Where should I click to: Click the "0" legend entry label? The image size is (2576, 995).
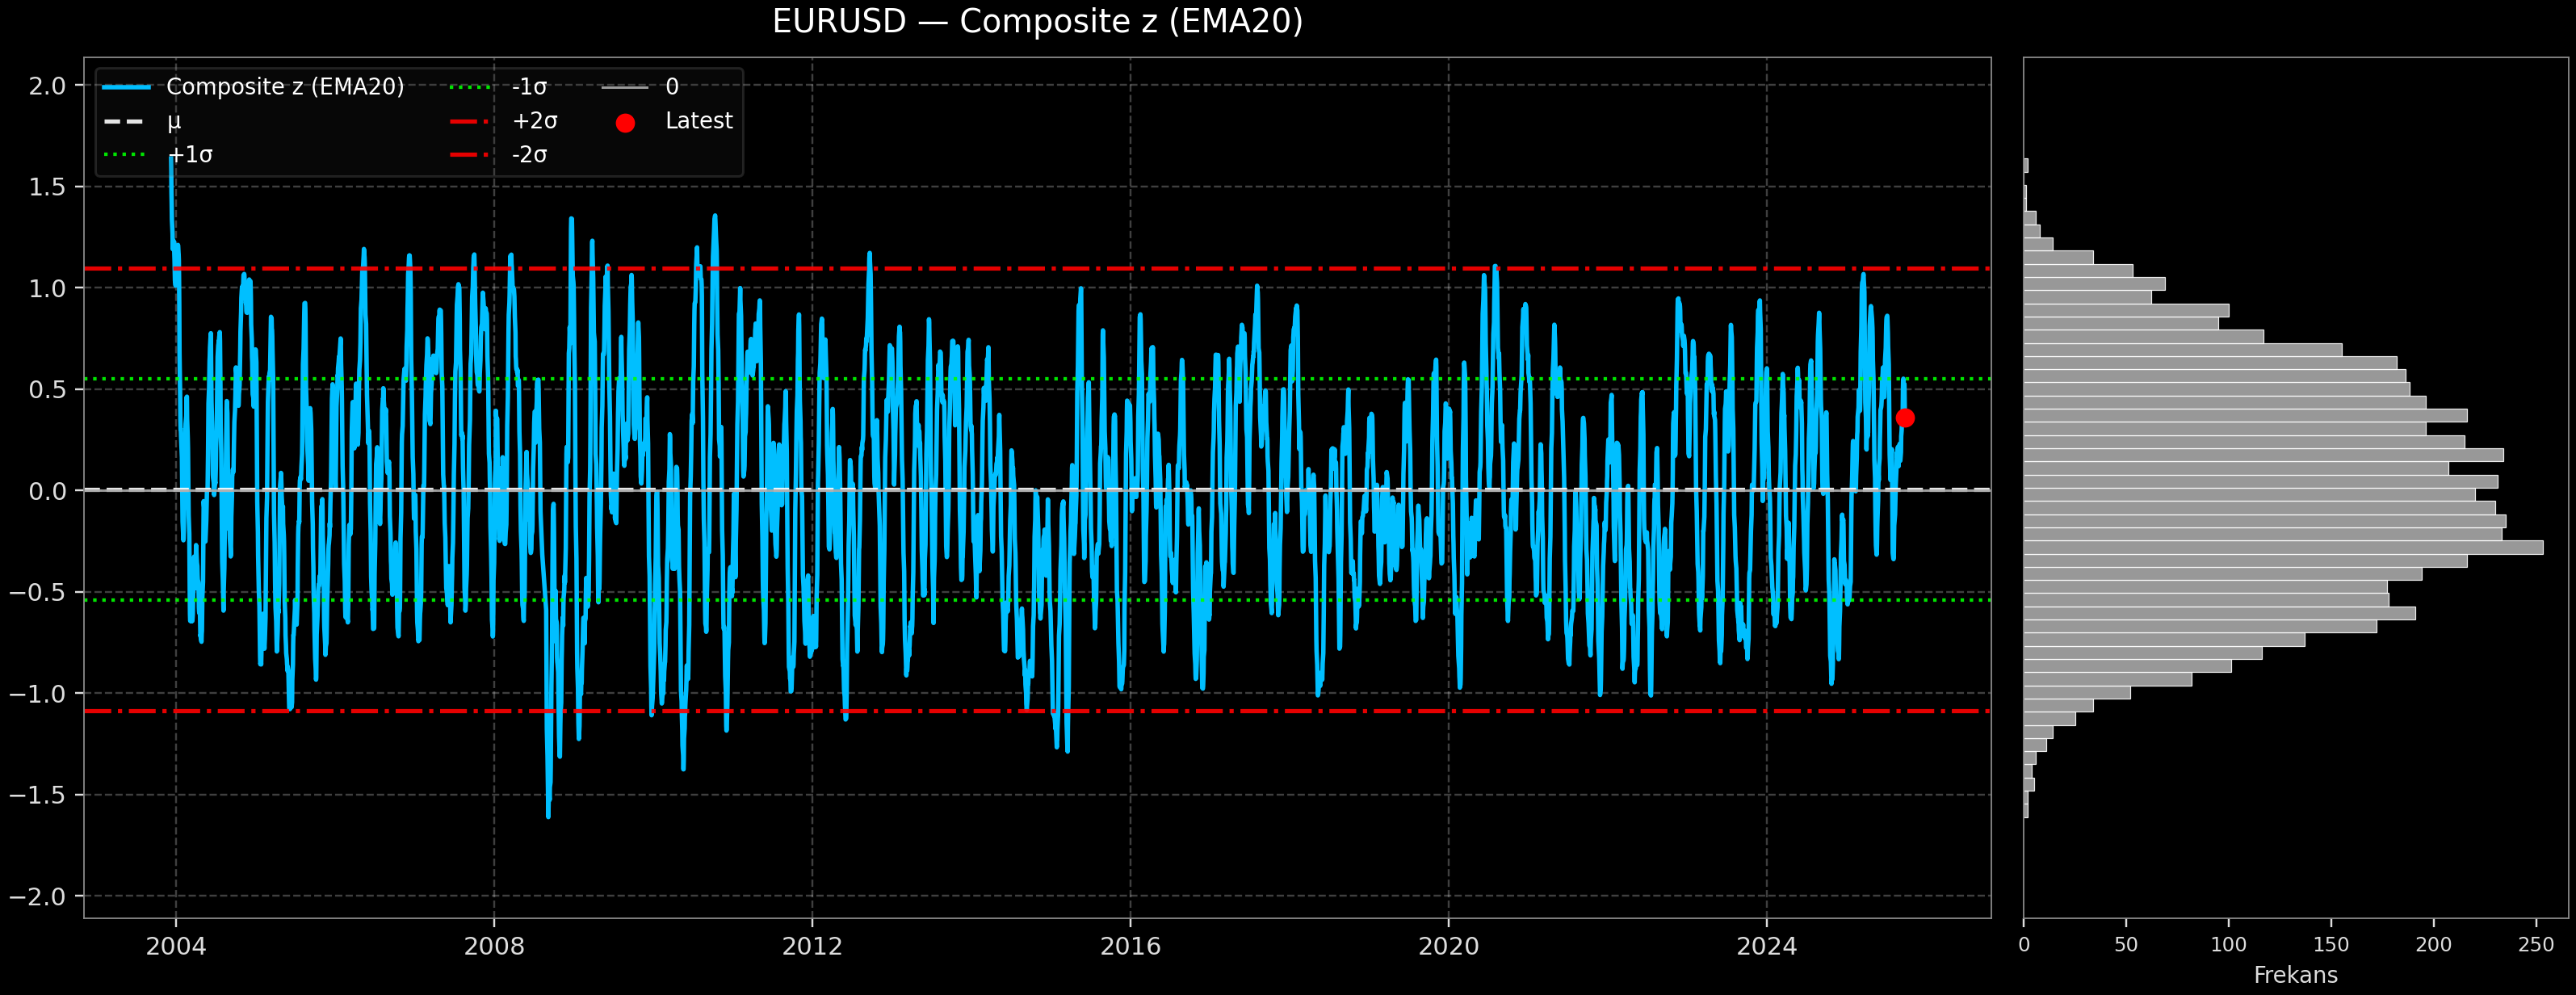(672, 87)
